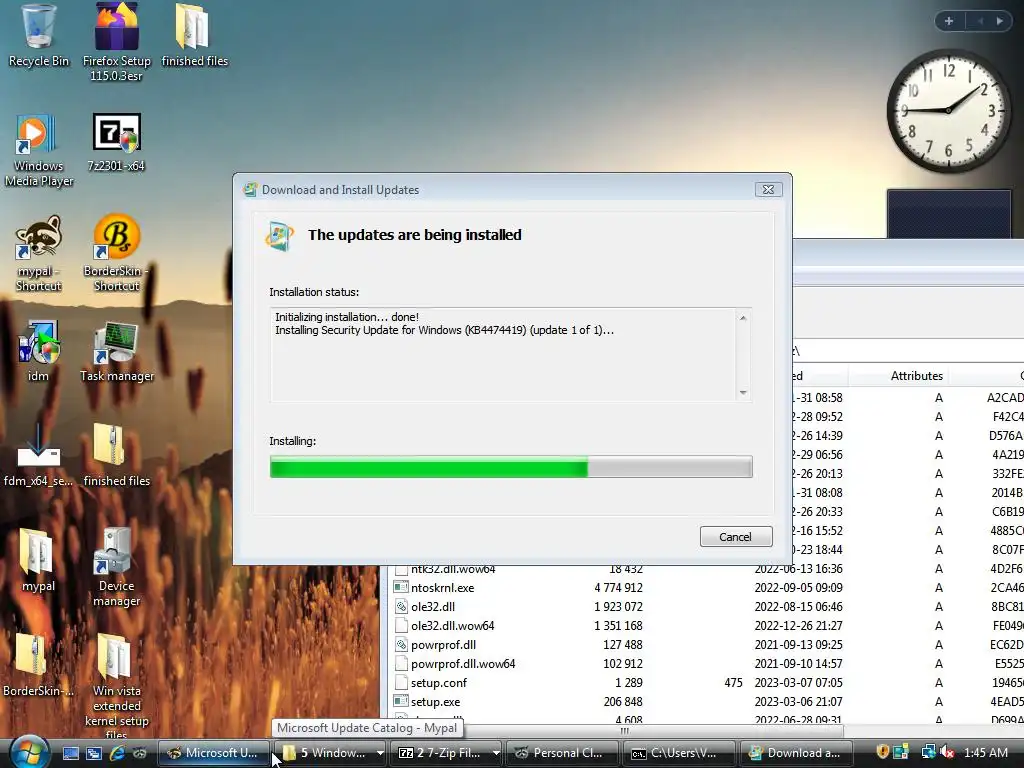
Task: Click the muted volume tray icon
Action: coord(947,752)
